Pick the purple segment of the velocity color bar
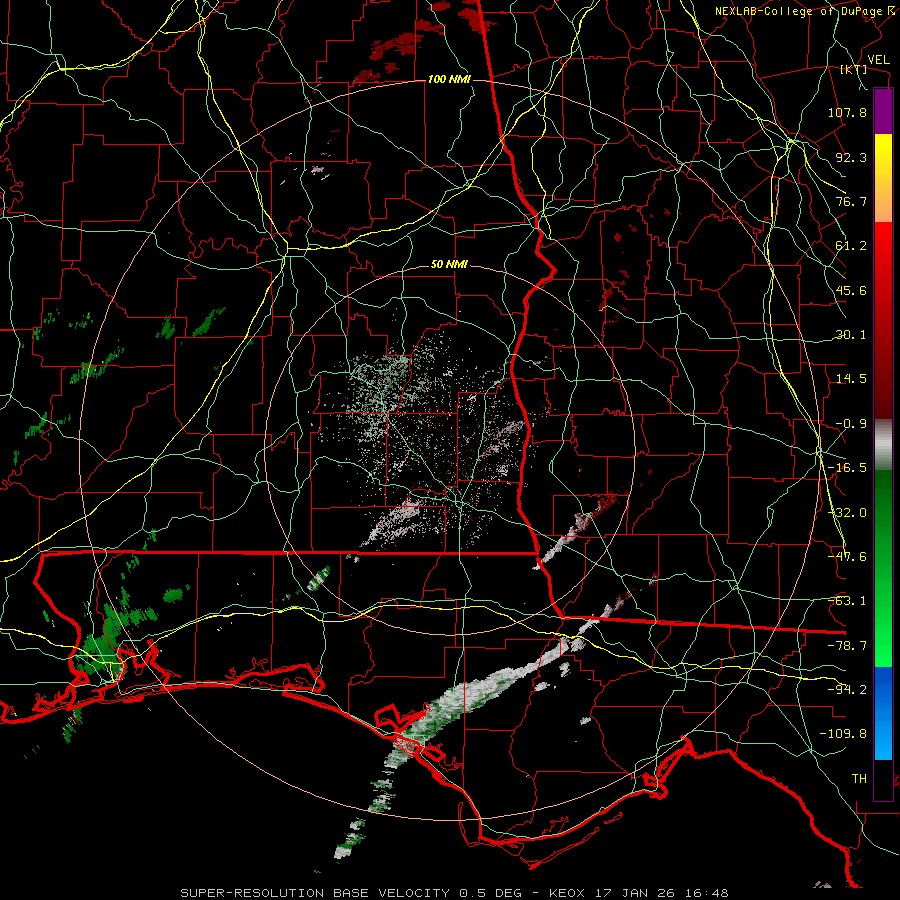Image resolution: width=900 pixels, height=900 pixels. (883, 111)
